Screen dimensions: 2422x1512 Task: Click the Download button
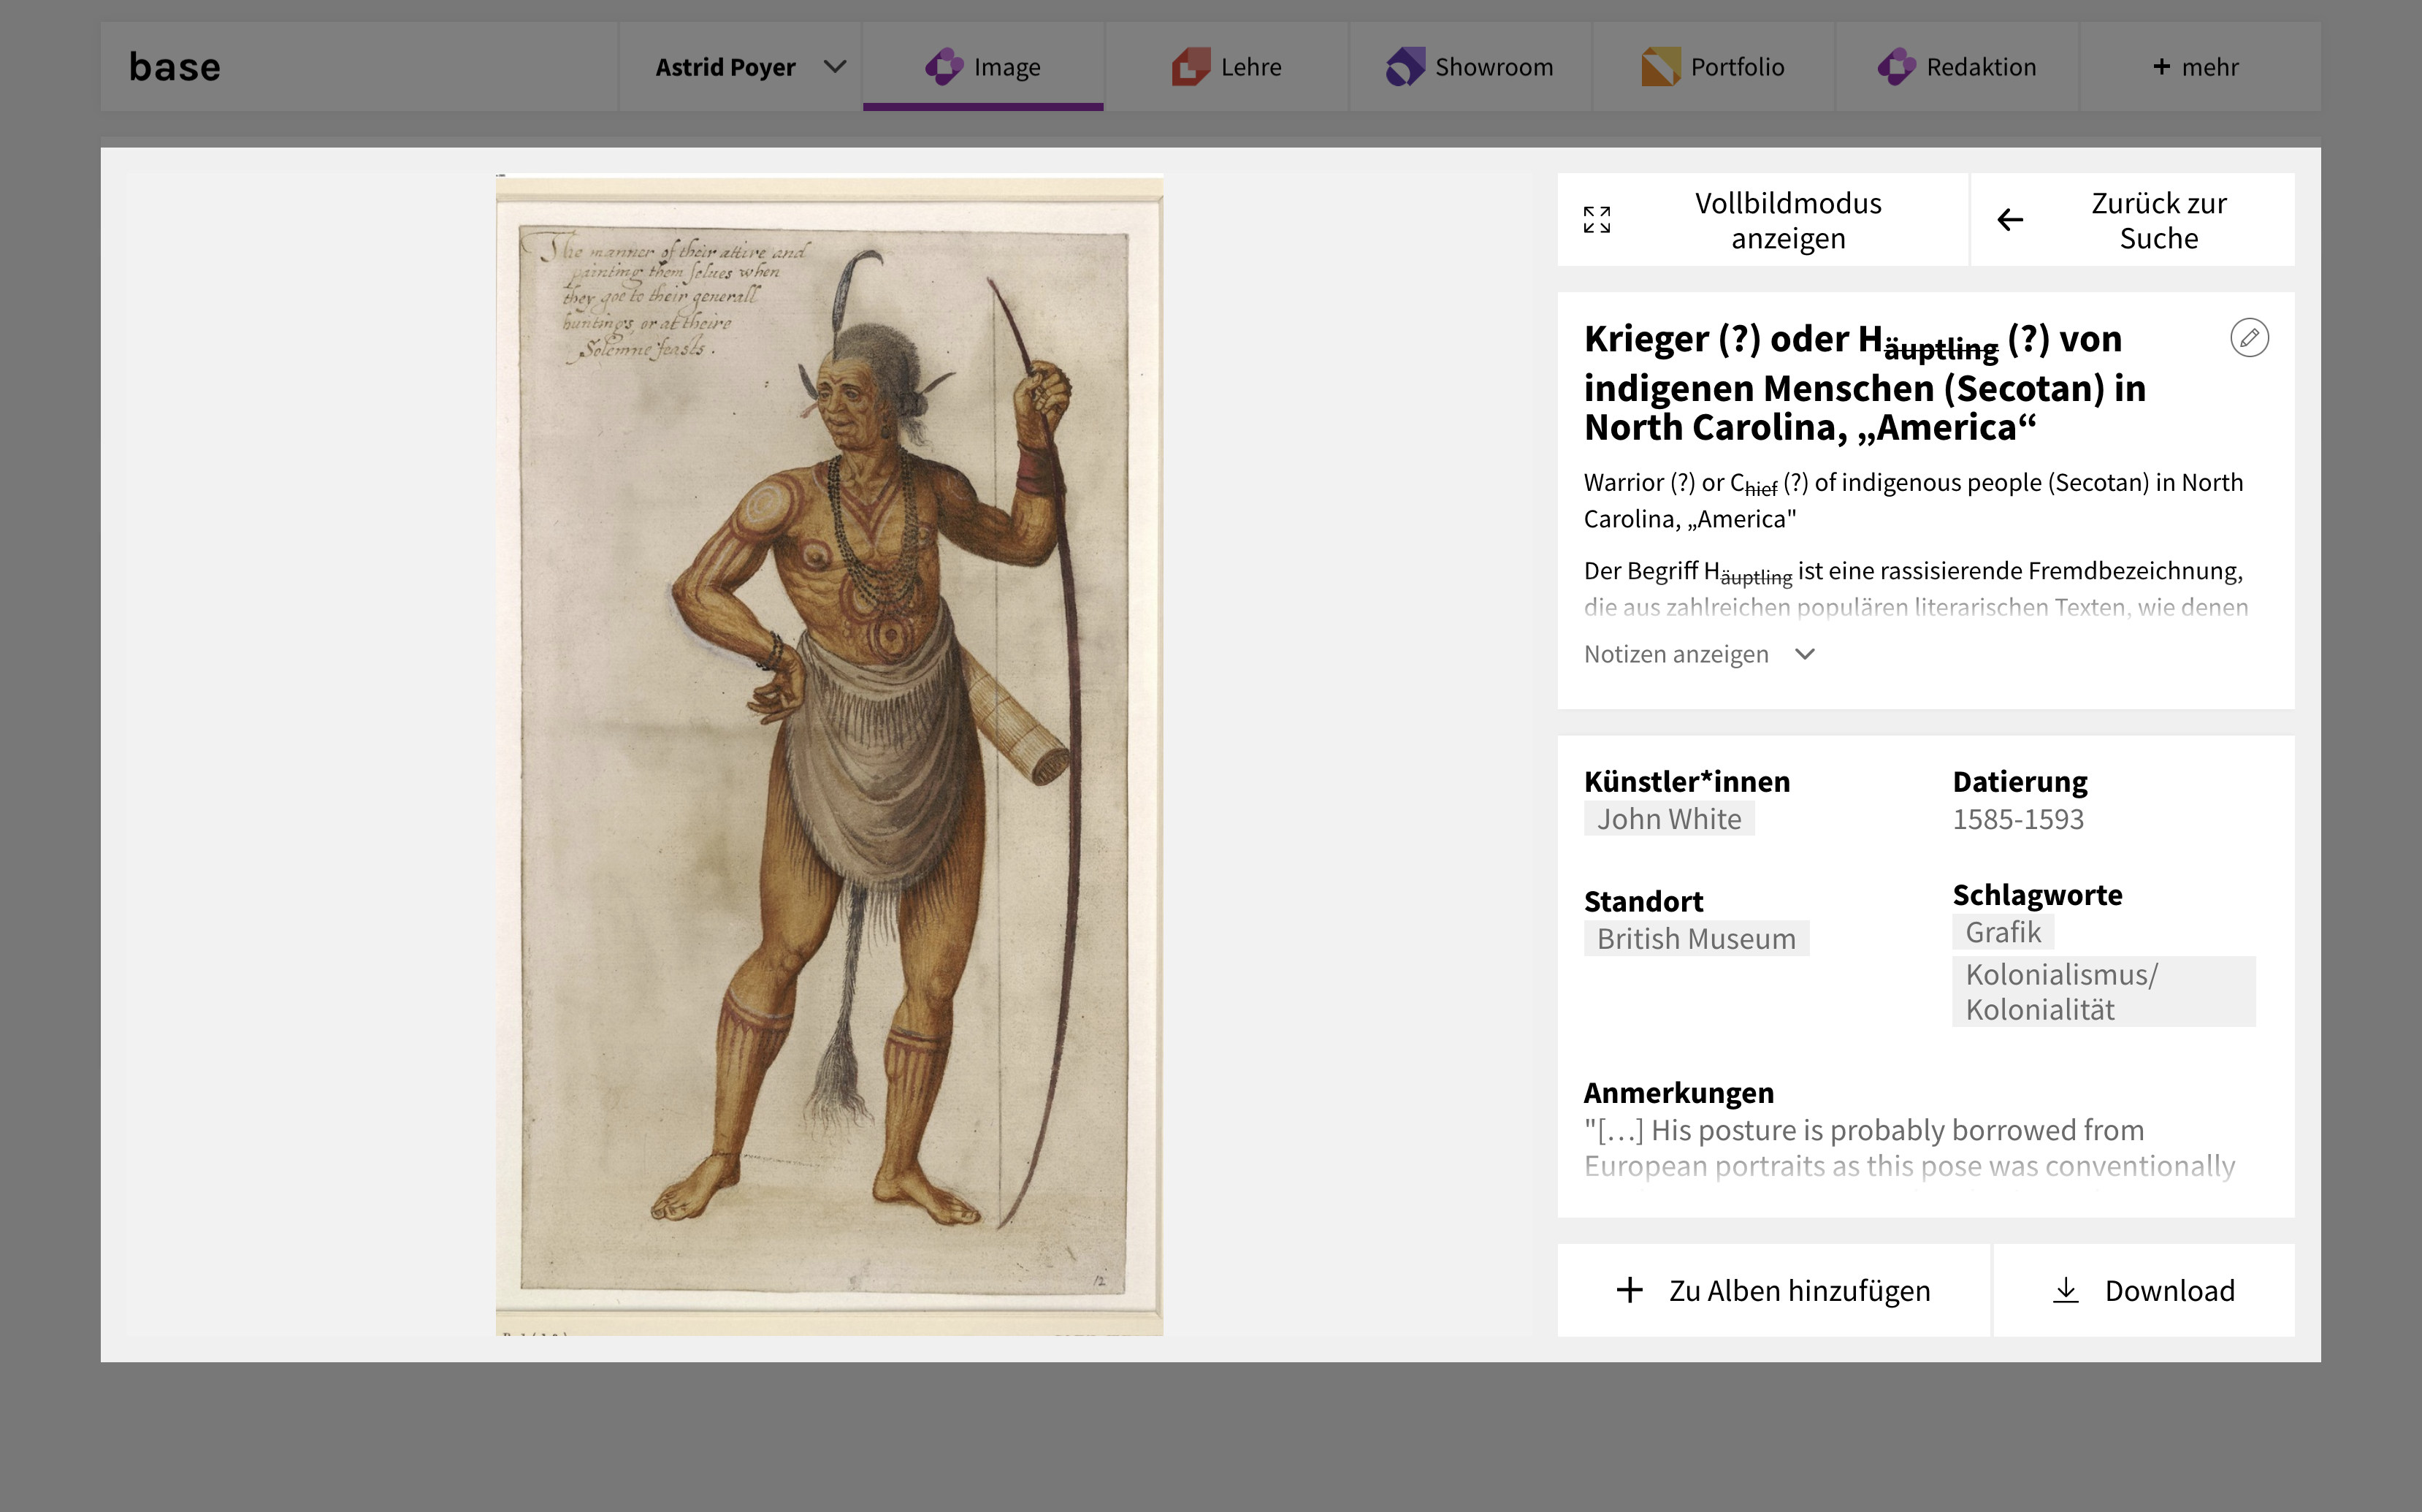pyautogui.click(x=2144, y=1290)
